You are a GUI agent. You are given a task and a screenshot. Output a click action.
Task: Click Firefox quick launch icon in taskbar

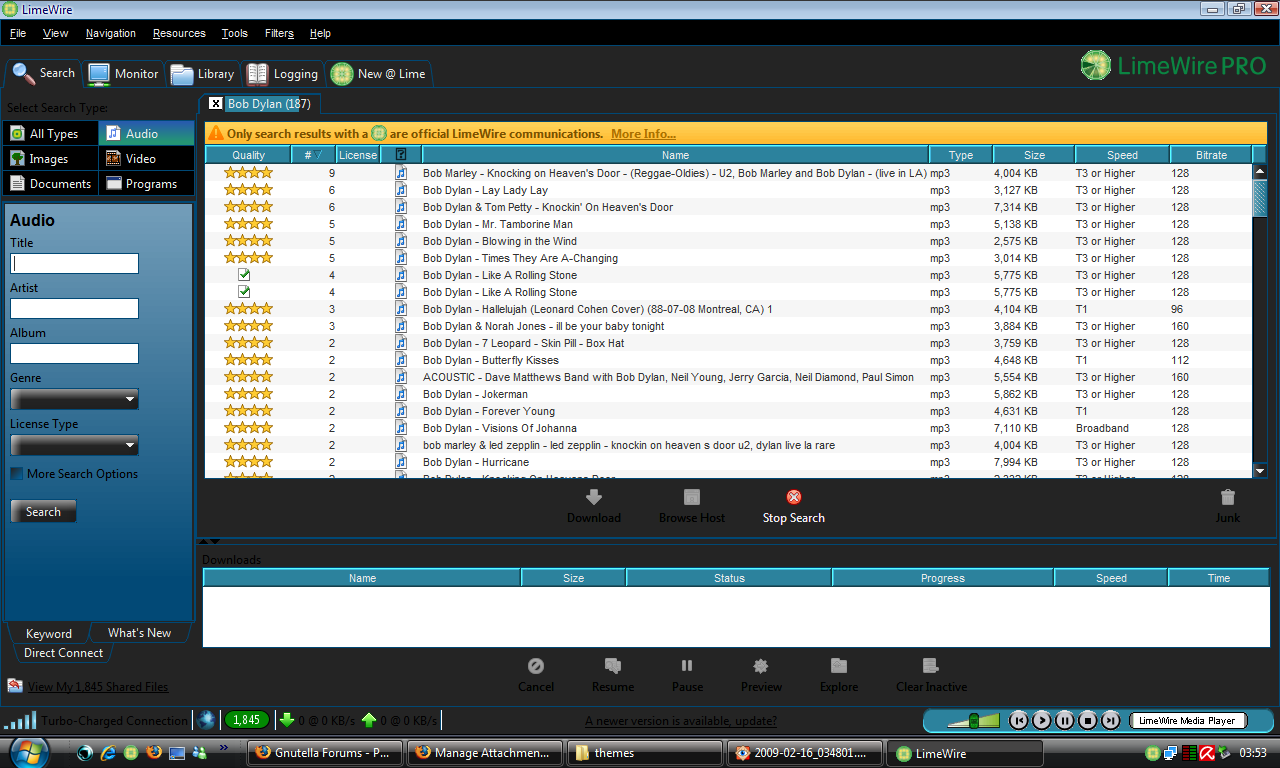pyautogui.click(x=153, y=752)
